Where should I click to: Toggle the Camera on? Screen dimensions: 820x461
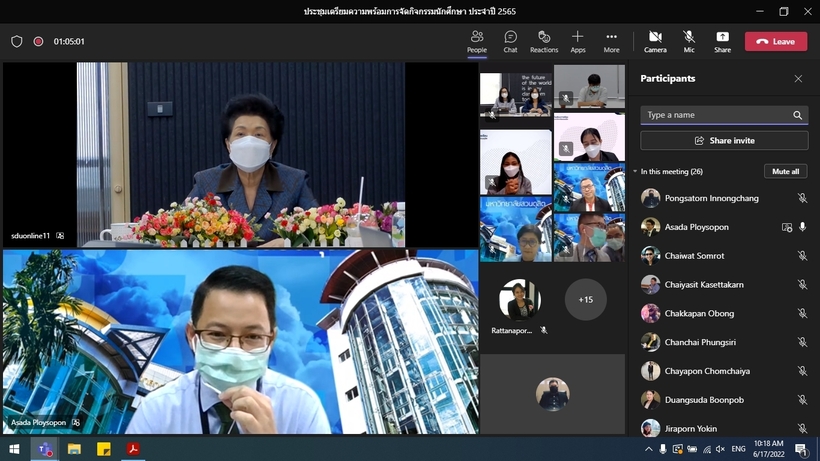click(655, 42)
